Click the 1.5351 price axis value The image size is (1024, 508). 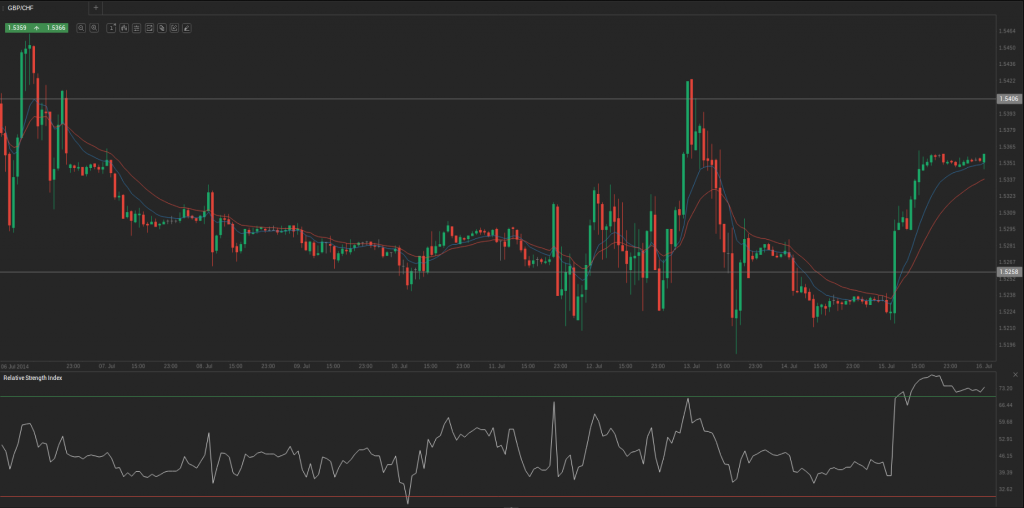pos(1006,163)
